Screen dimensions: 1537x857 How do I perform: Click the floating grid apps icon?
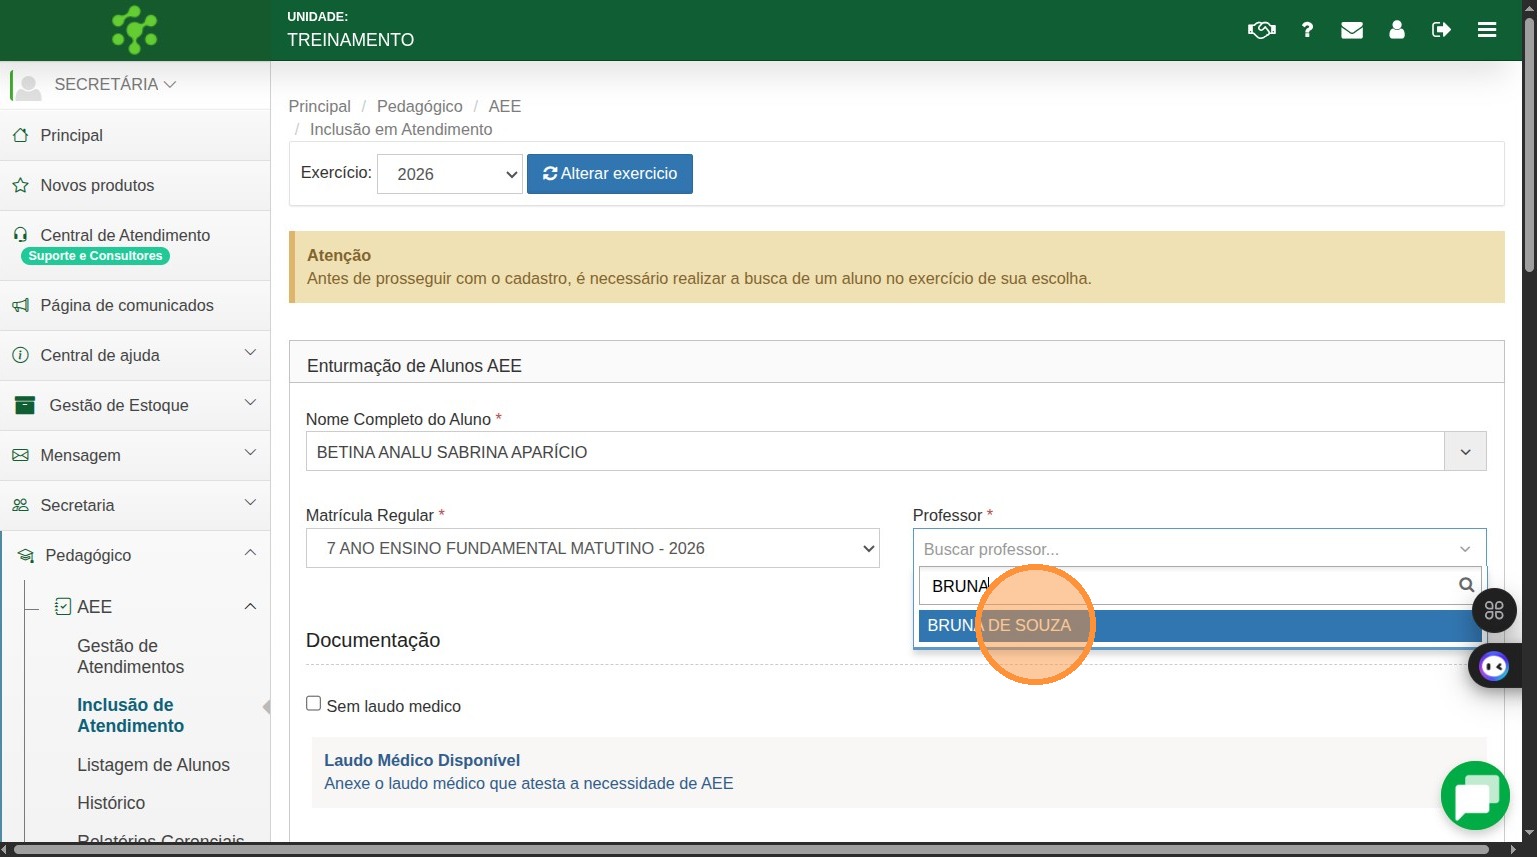coord(1494,610)
